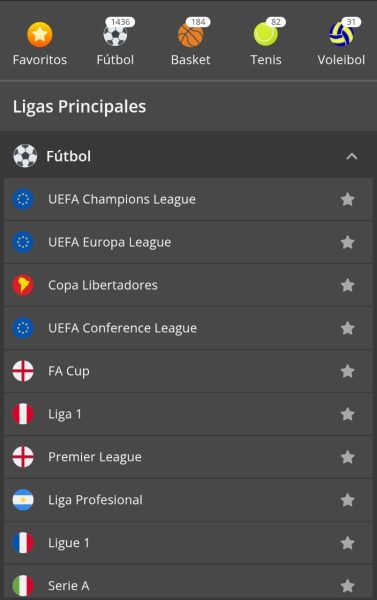This screenshot has height=600, width=377.
Task: Select the Fútbol soccer ball icon in top bar
Action: coord(115,35)
